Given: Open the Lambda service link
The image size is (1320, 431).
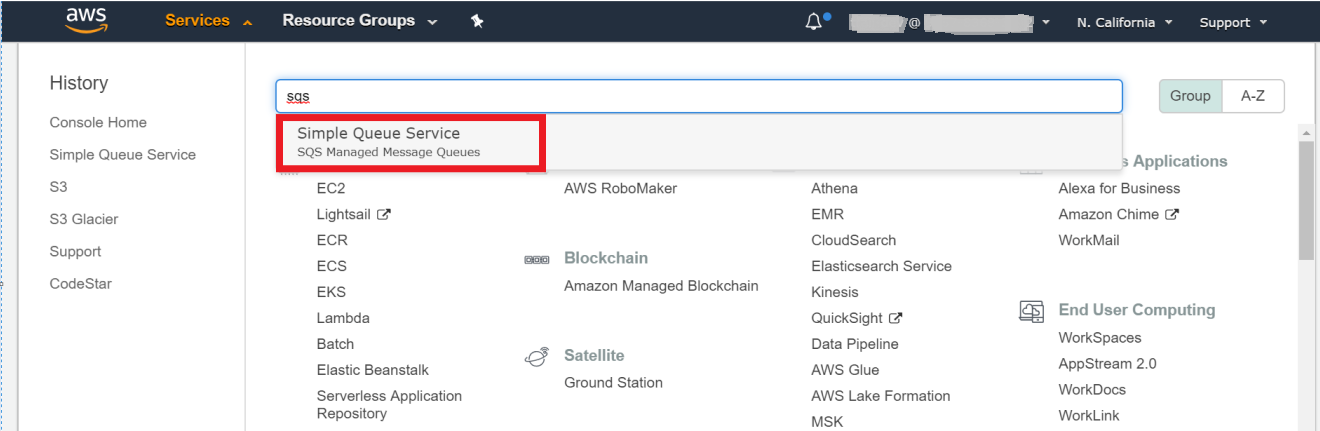Looking at the screenshot, I should (x=343, y=318).
